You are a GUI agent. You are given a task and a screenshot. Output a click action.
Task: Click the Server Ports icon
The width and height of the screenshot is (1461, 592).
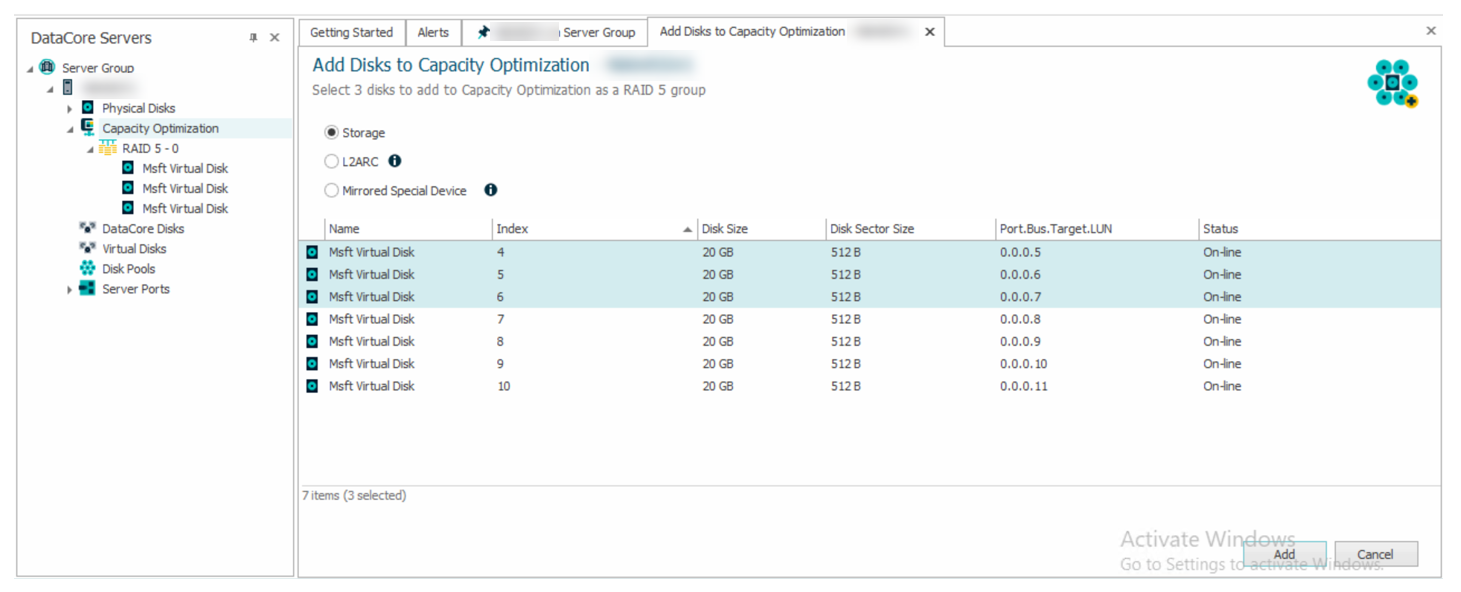coord(88,289)
